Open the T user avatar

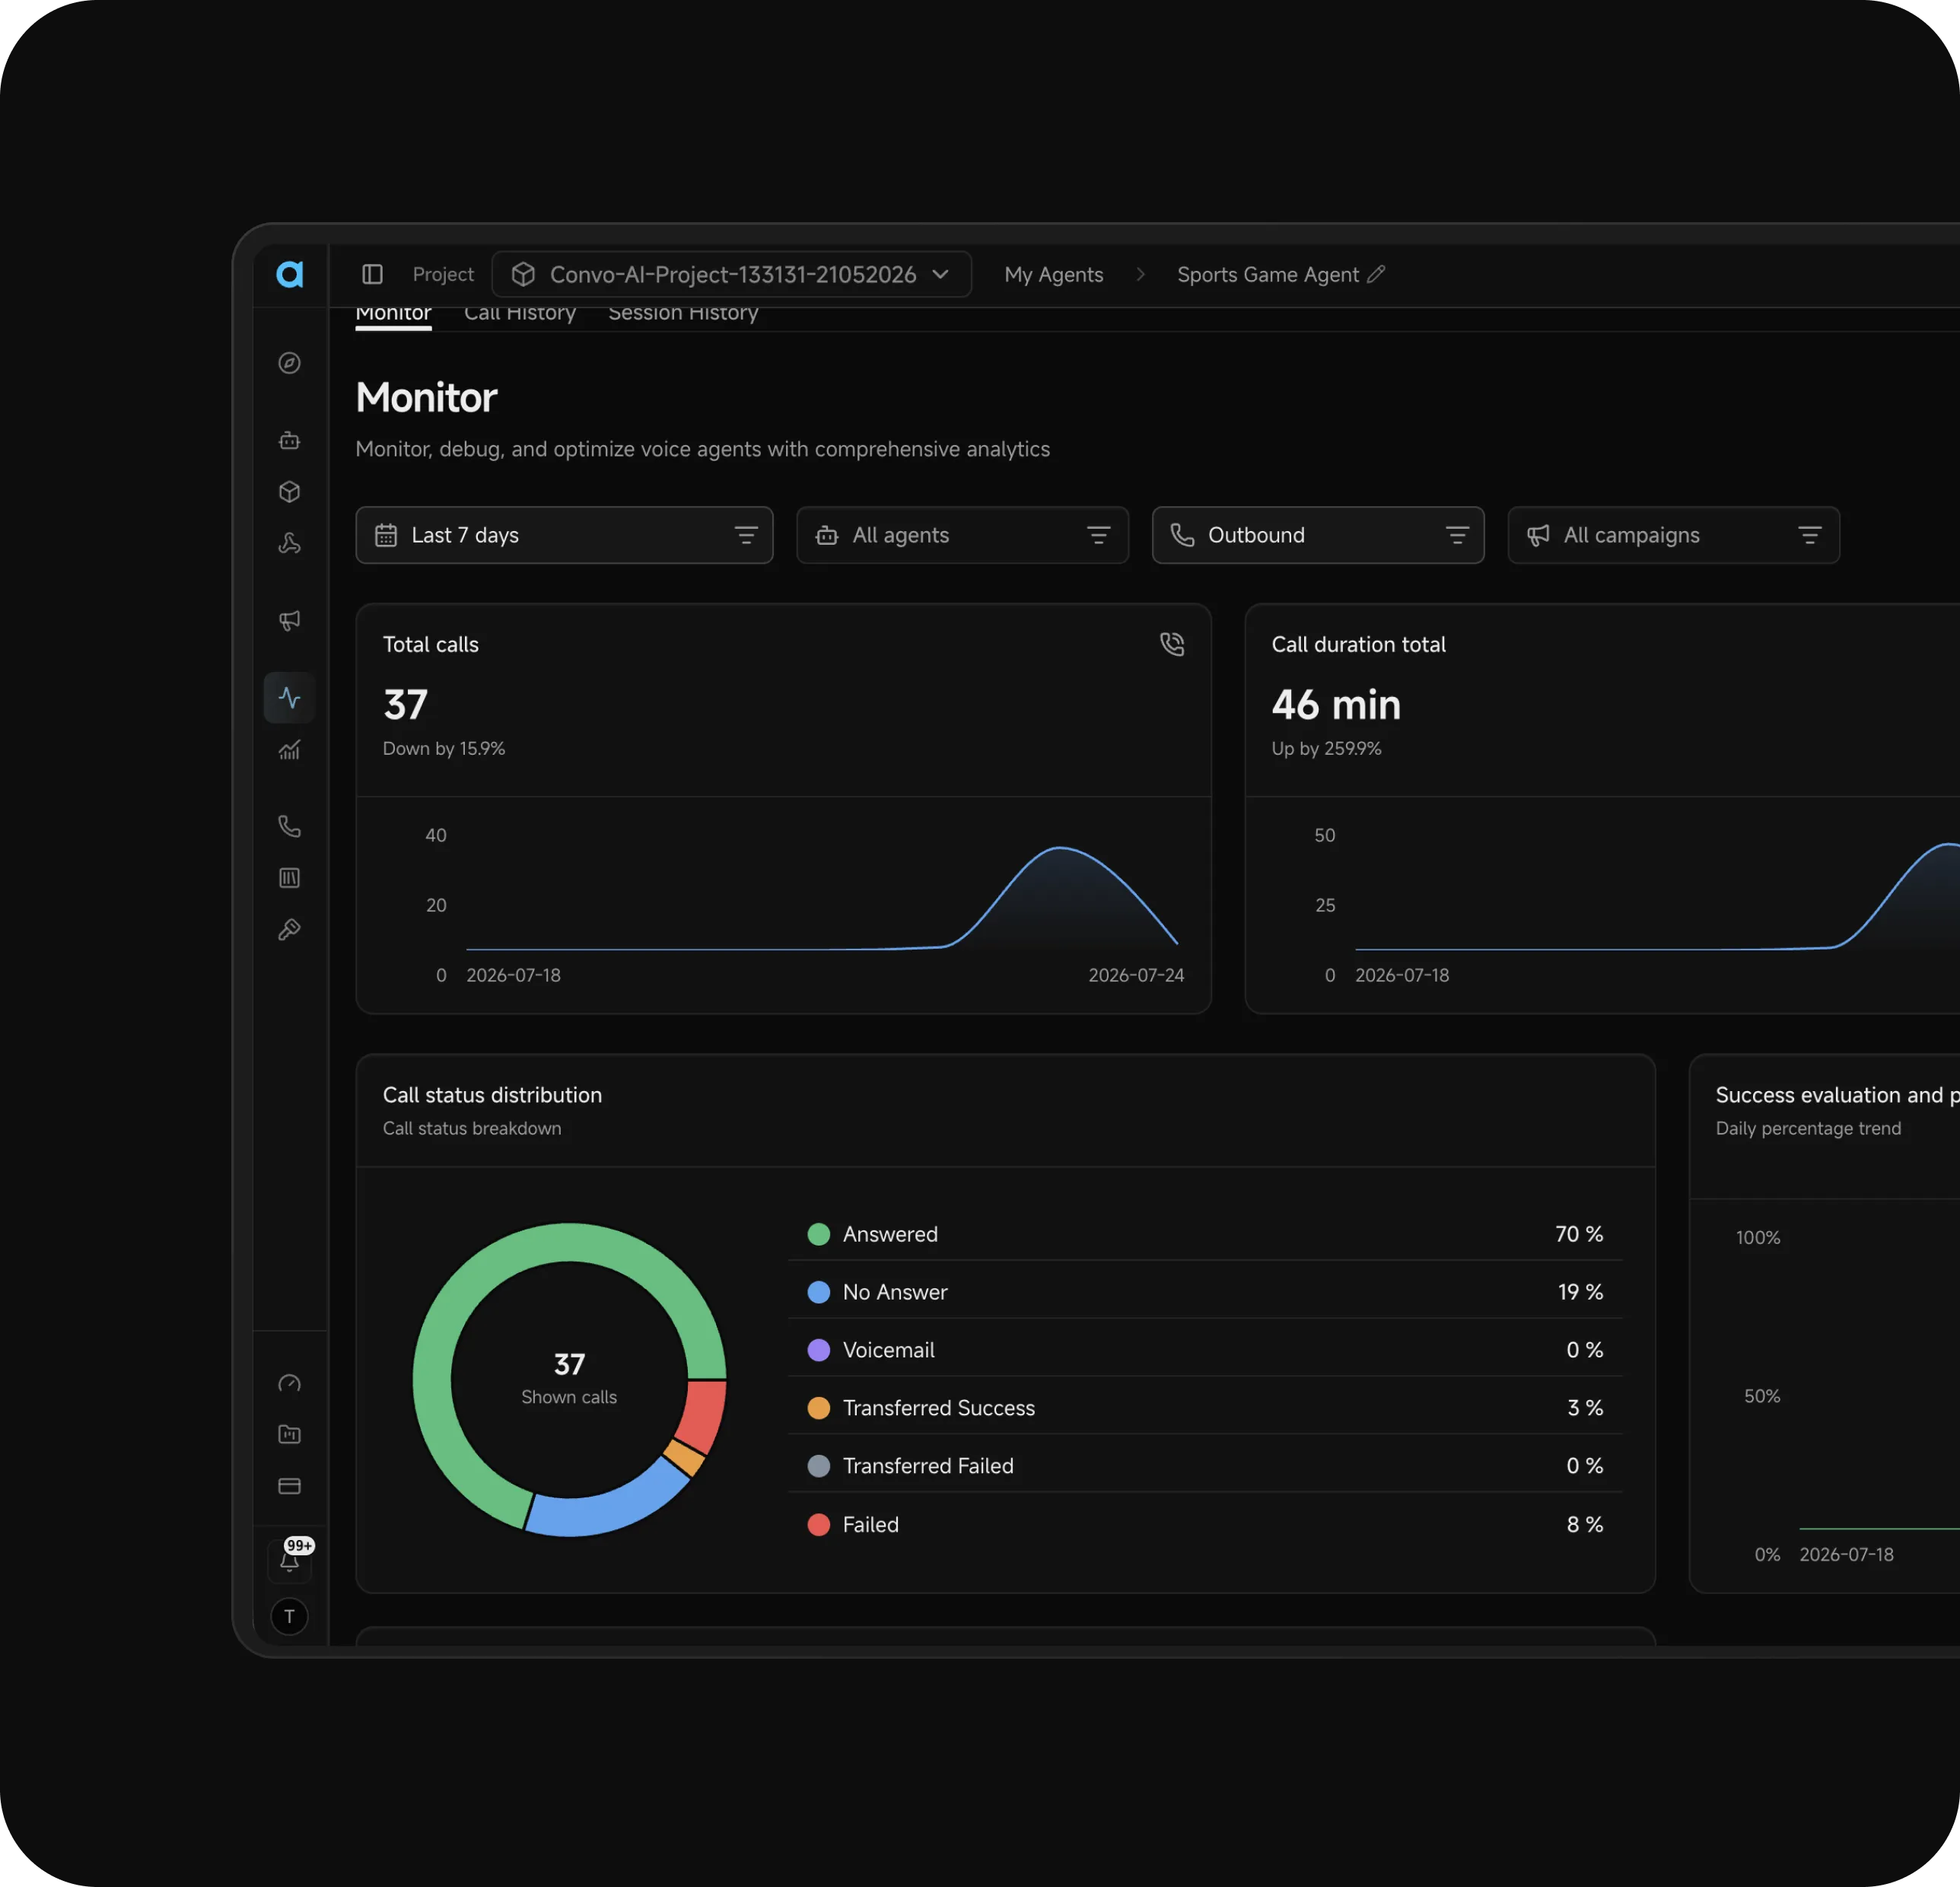tap(290, 1617)
